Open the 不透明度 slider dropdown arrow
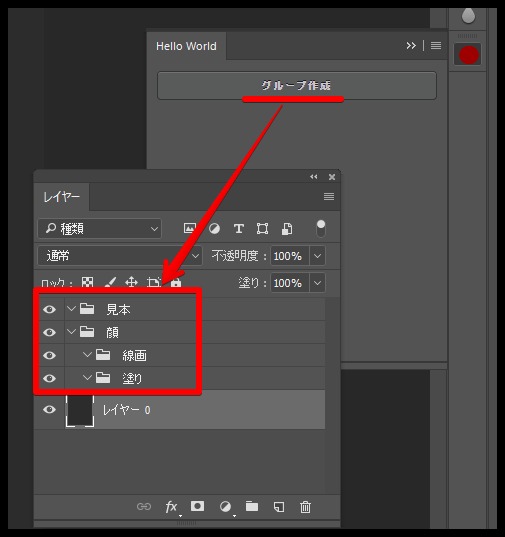Screen dimensions: 505x537 [317, 256]
